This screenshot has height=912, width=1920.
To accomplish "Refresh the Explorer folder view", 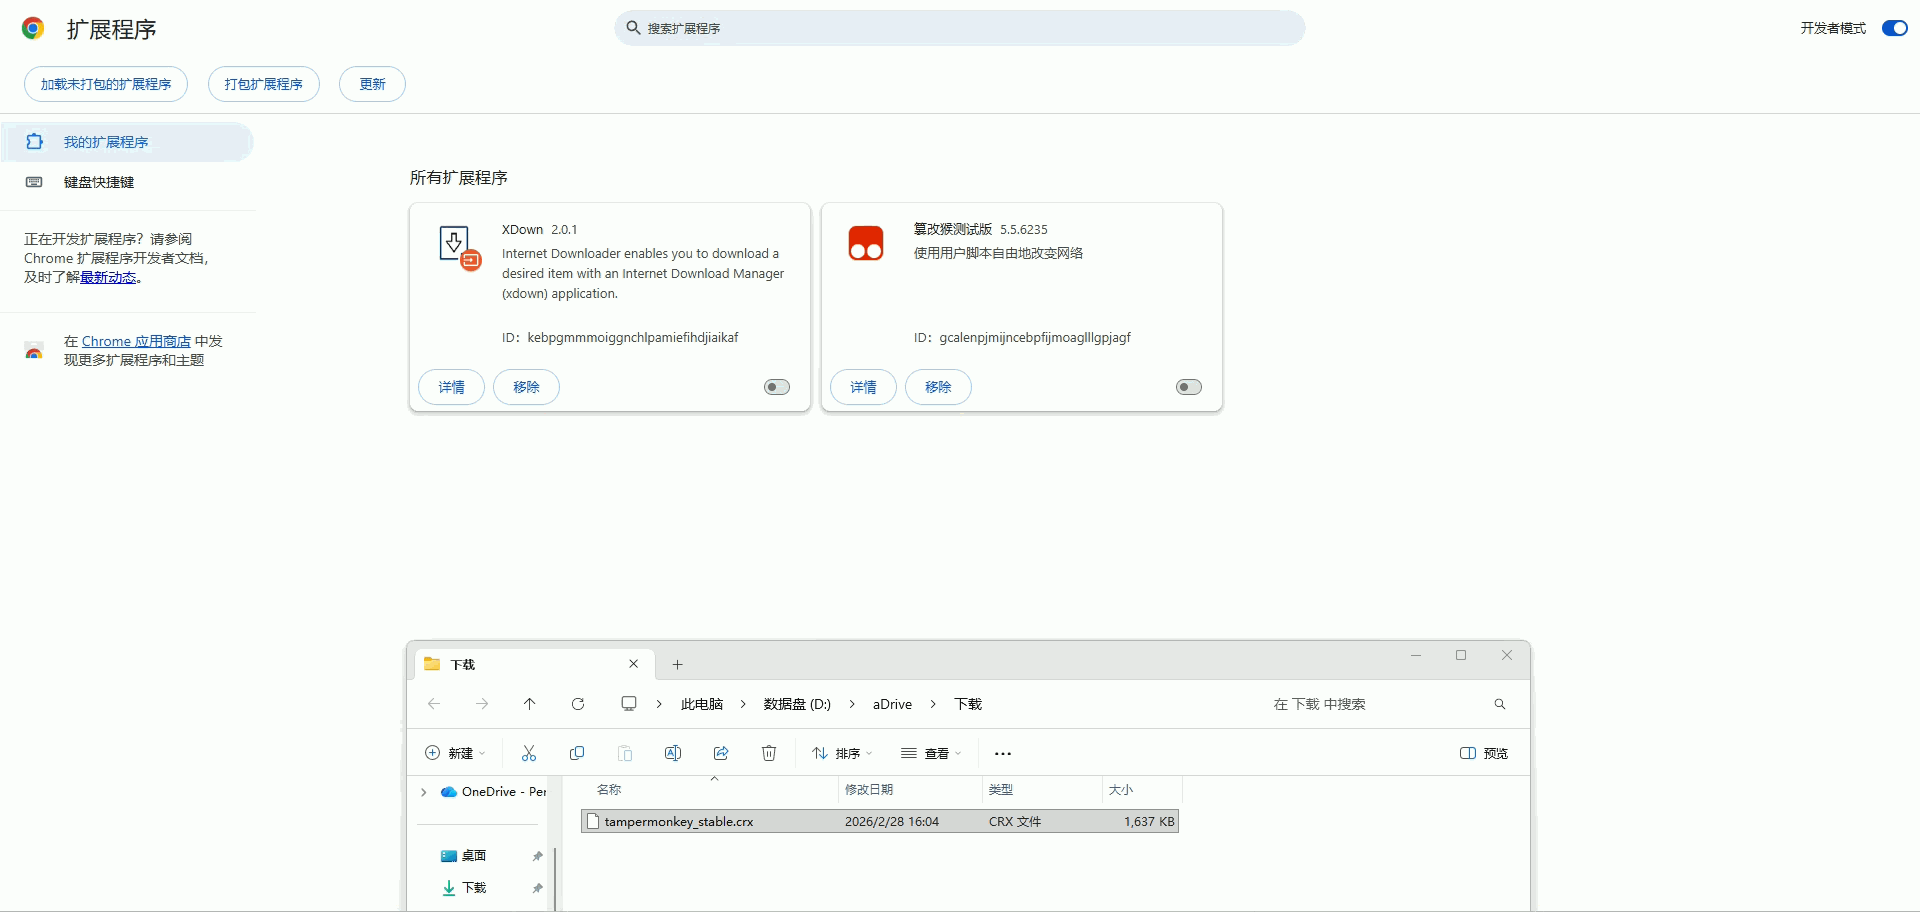I will point(578,704).
